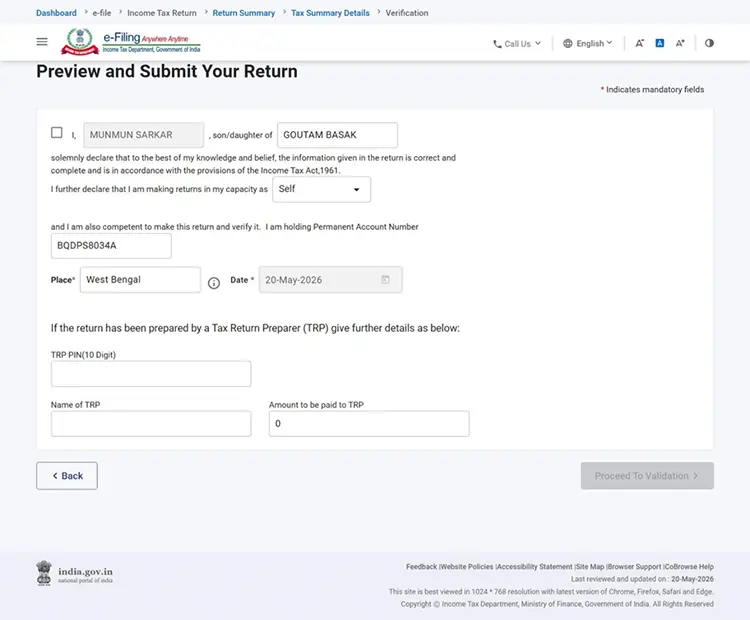Open the English language selector
750x620 pixels.
coord(588,43)
